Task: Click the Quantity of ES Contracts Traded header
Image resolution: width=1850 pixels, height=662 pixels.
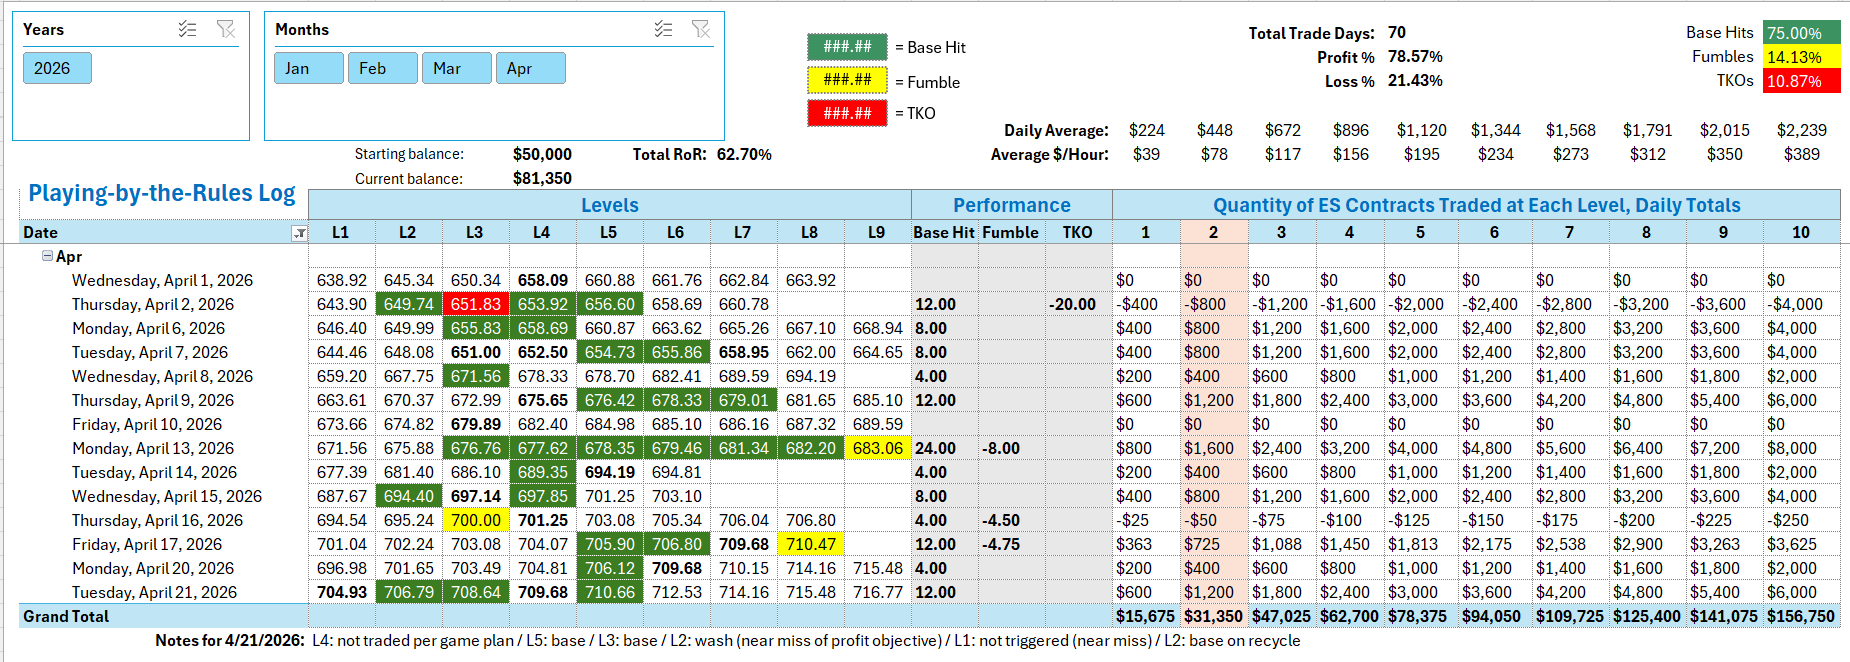Action: click(1477, 205)
